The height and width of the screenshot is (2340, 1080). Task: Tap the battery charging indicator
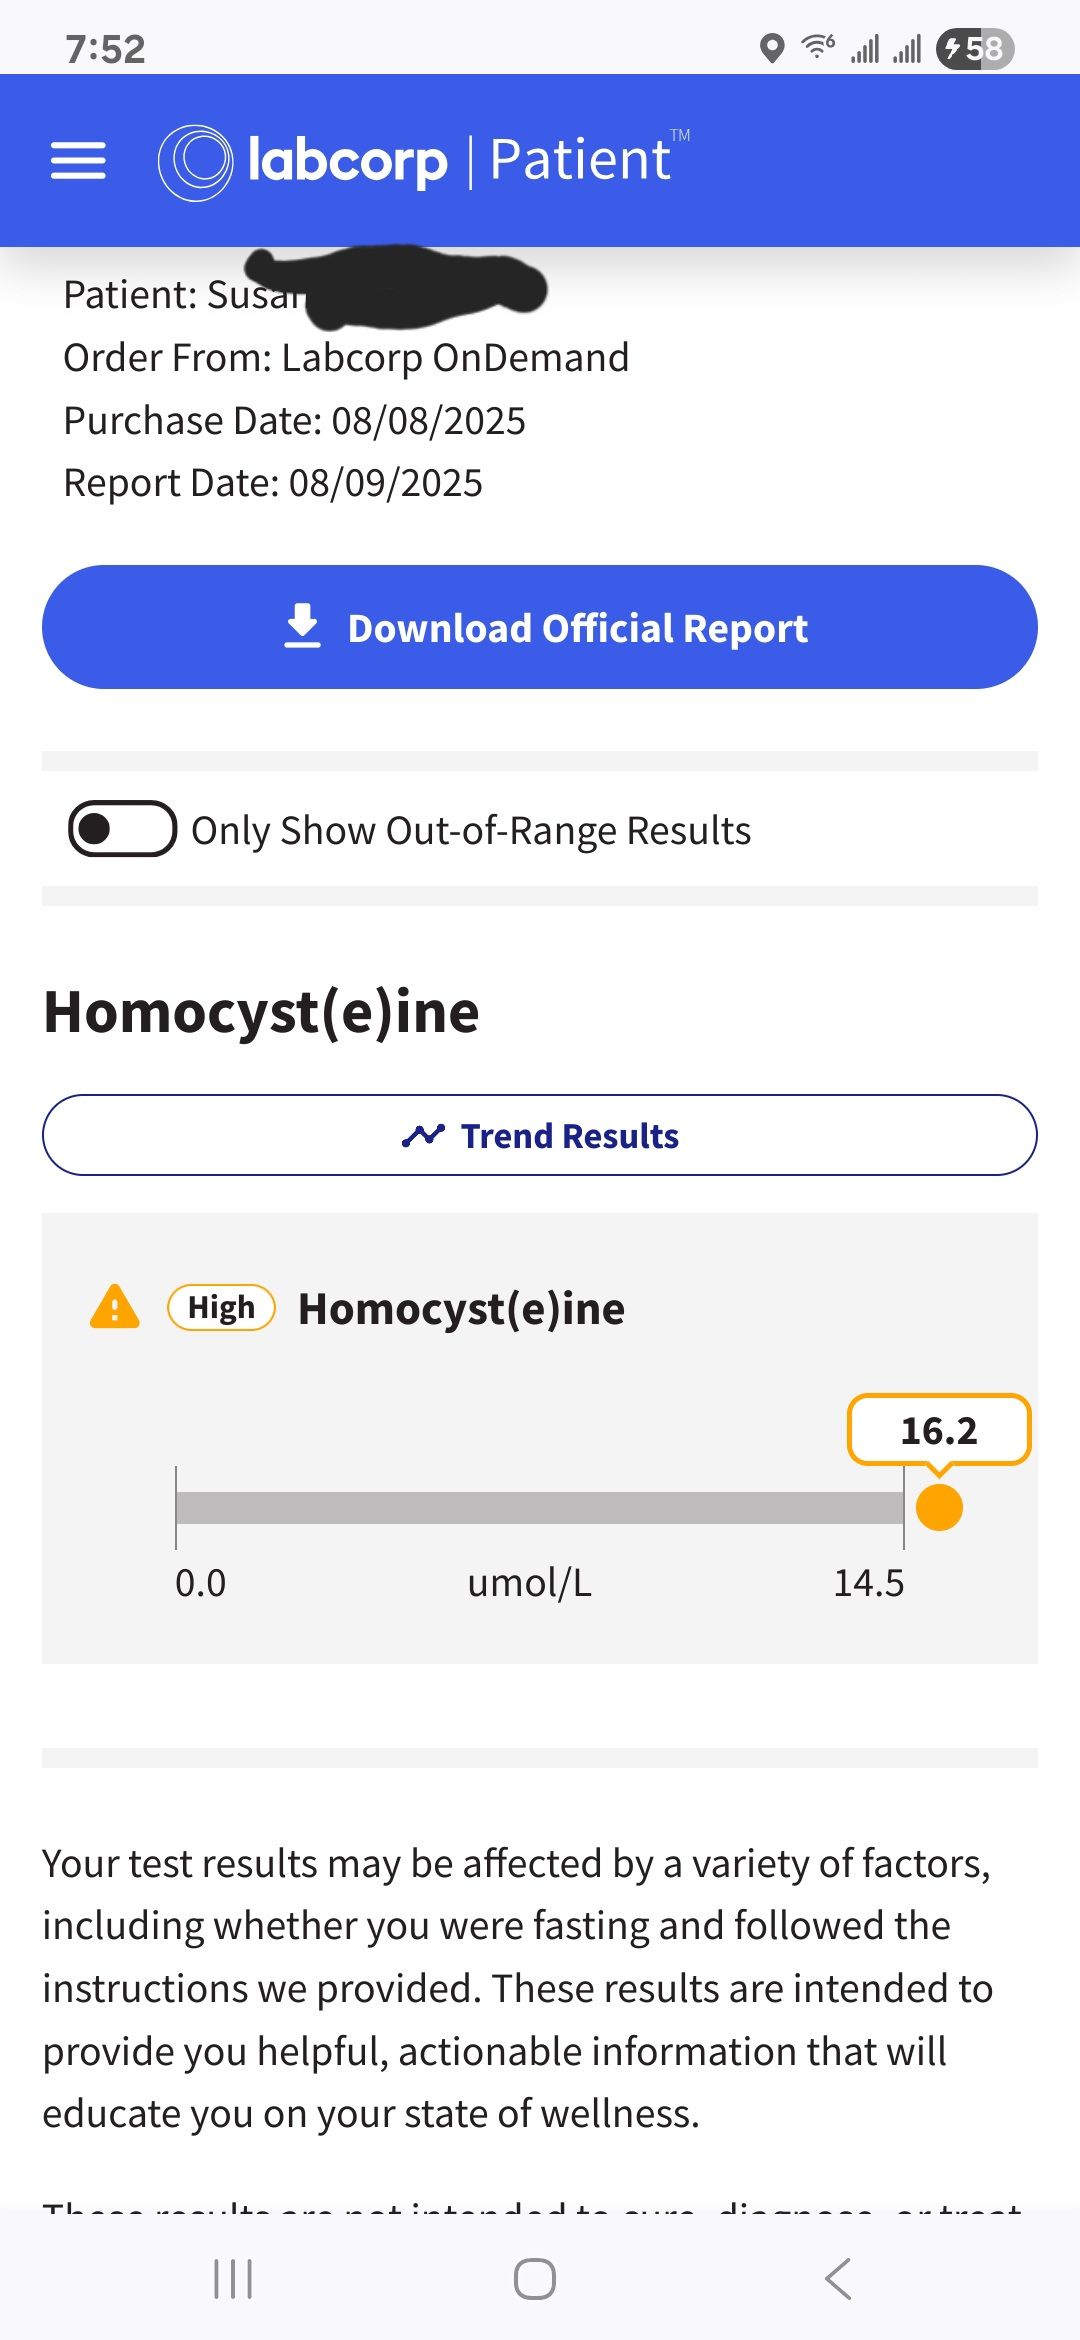coord(975,48)
